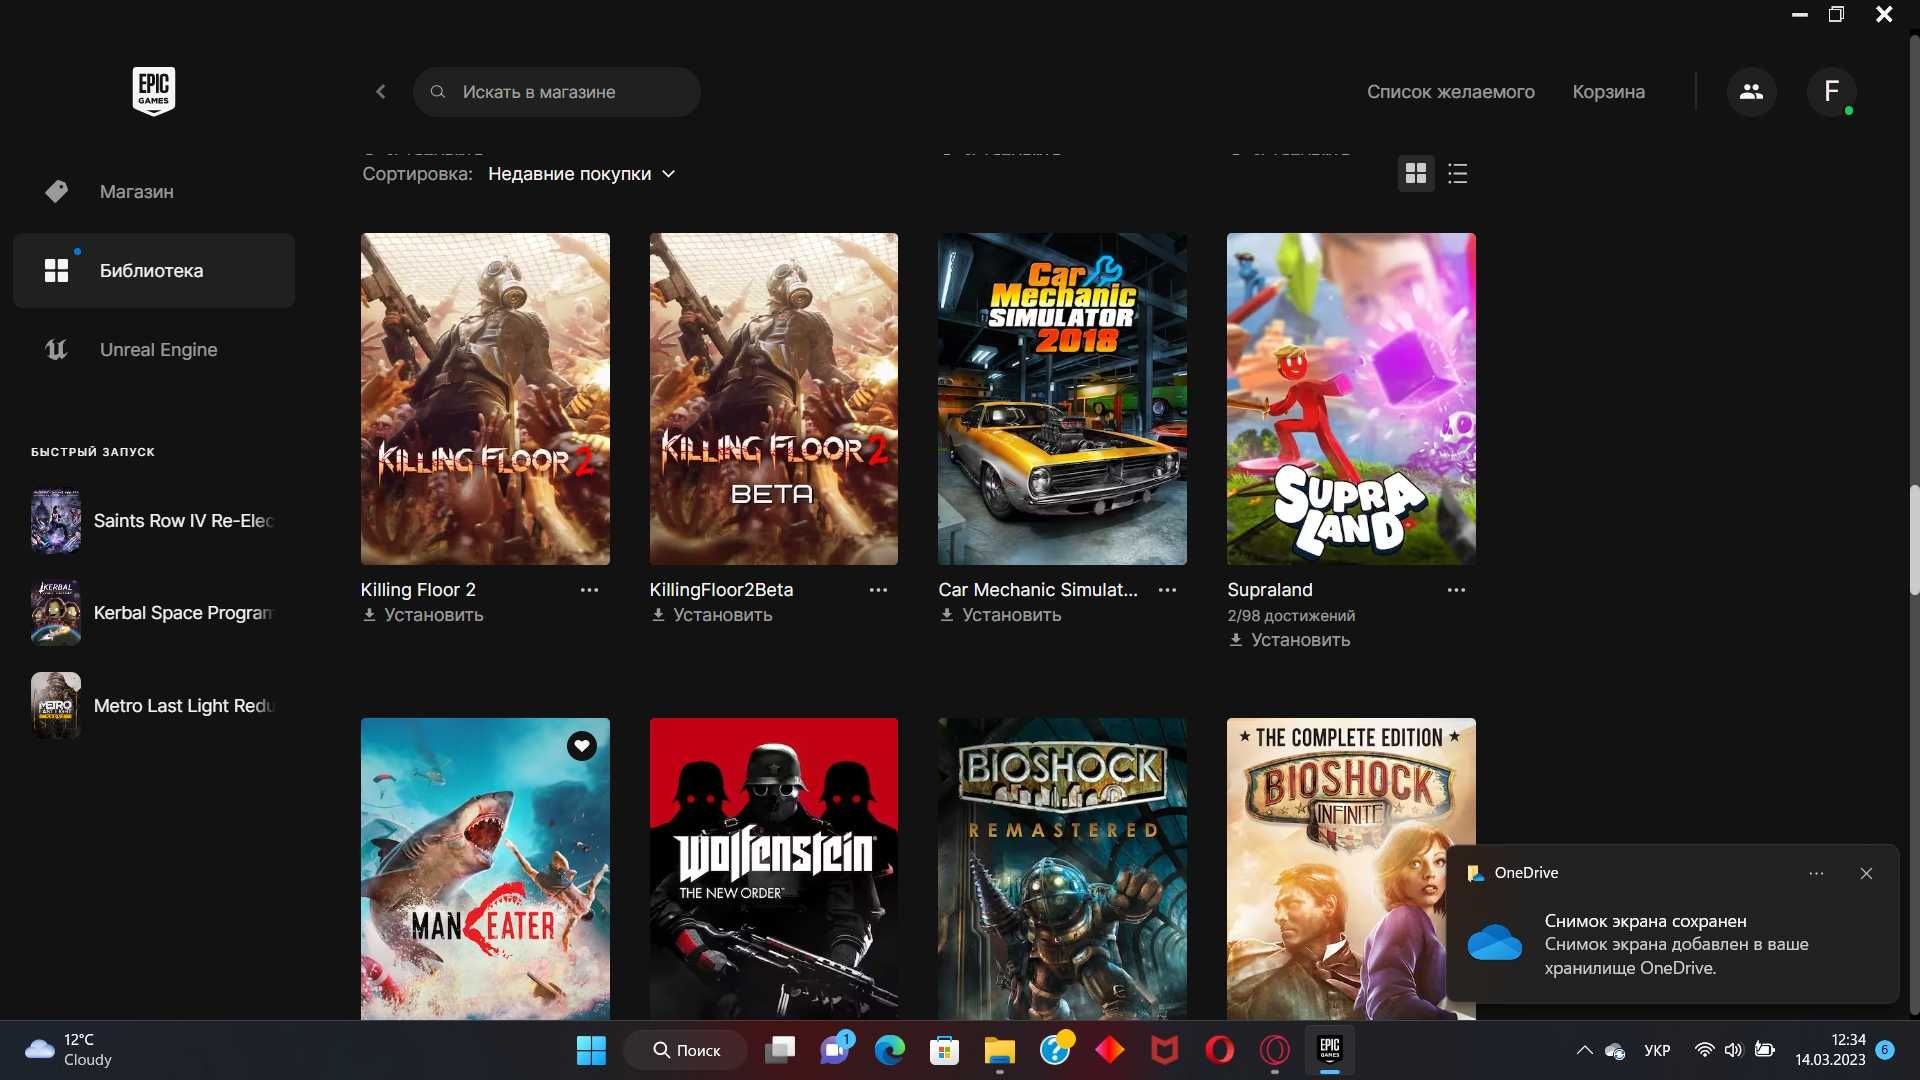Open taskbar Поиск search box
This screenshot has width=1920, height=1080.
pos(686,1051)
